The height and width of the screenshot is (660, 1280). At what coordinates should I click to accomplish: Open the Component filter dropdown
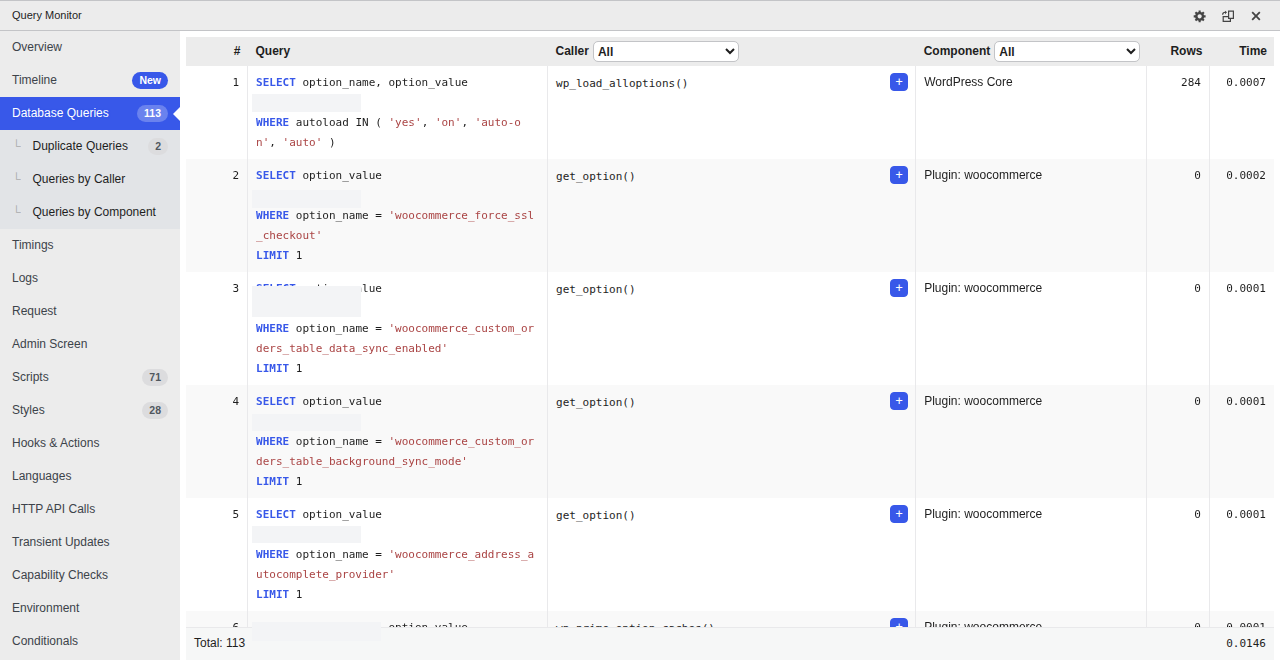1067,51
